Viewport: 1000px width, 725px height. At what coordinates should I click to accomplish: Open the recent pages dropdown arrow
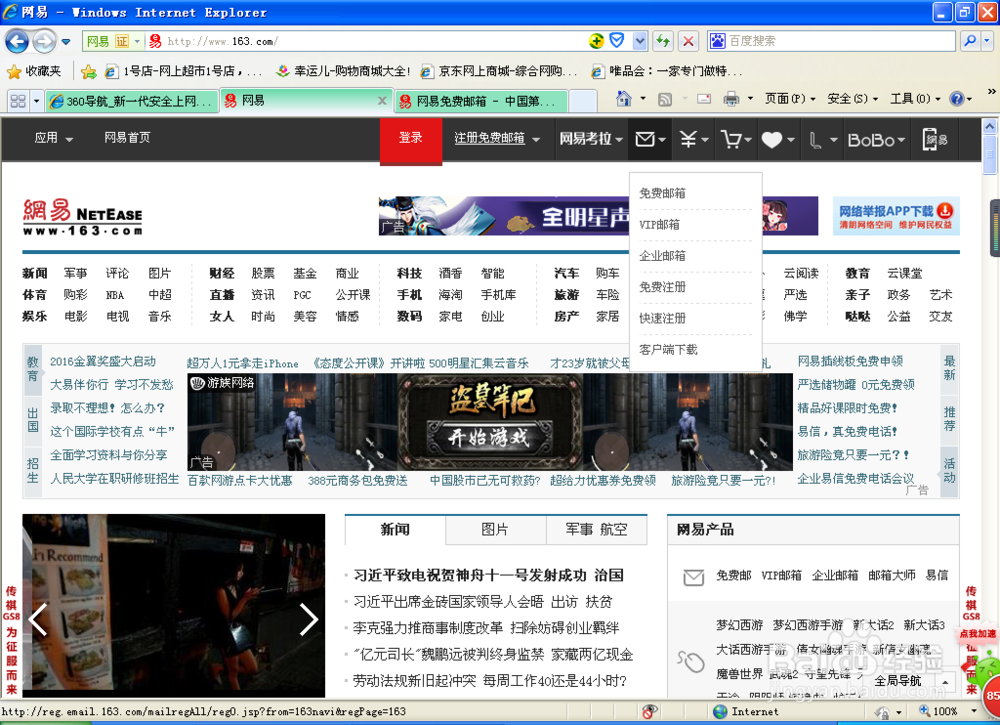click(x=66, y=42)
